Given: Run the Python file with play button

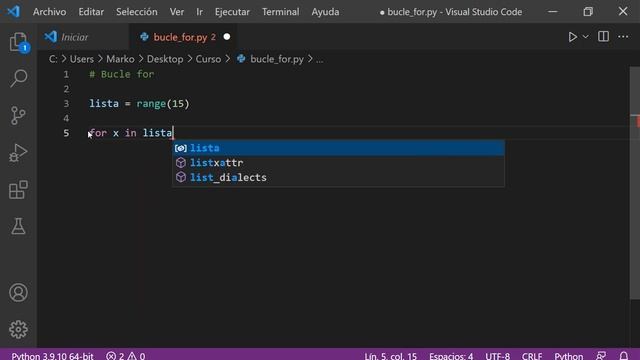Looking at the screenshot, I should point(573,37).
